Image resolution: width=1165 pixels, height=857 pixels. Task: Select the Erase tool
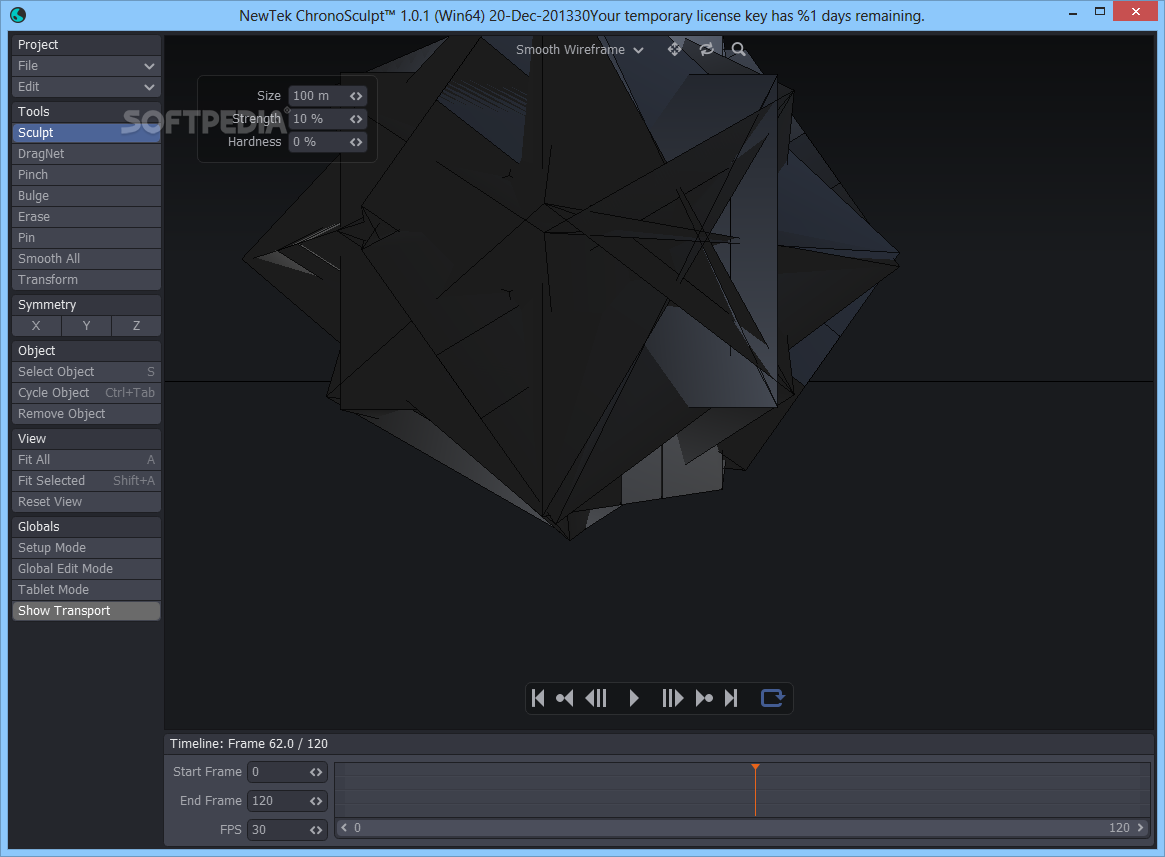pos(86,217)
